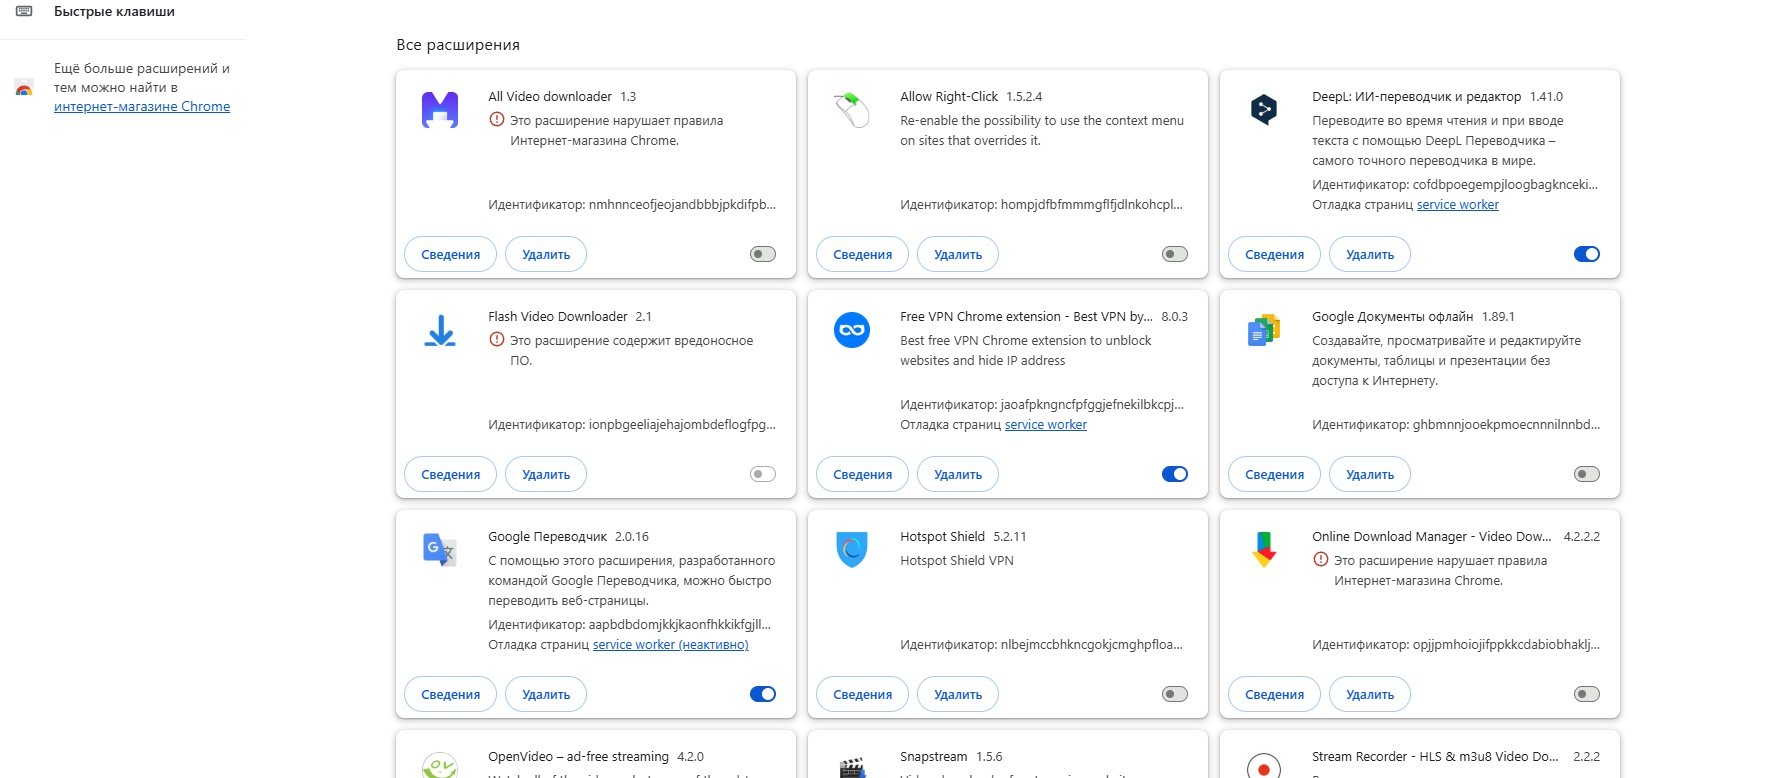
Task: Enable the Hotspot Shield toggle
Action: 1175,694
